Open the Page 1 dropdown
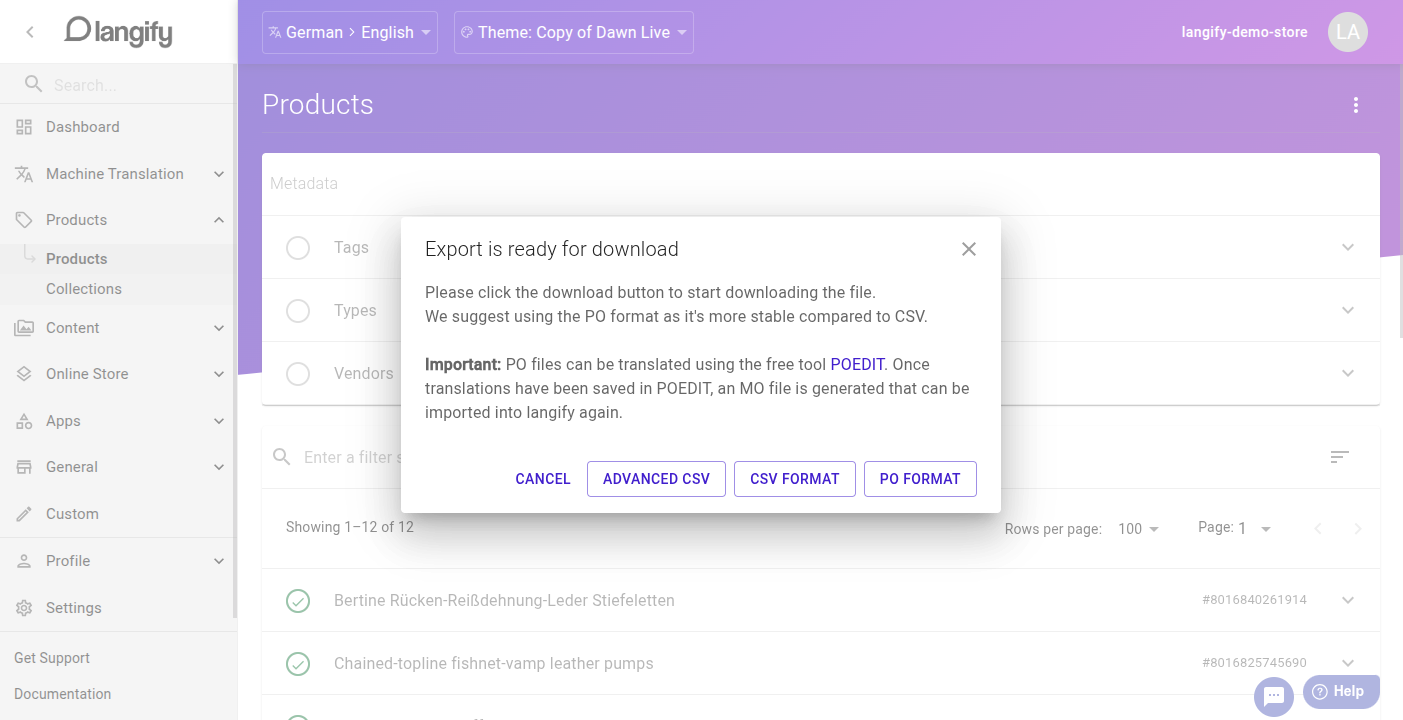This screenshot has height=720, width=1403. [1254, 529]
